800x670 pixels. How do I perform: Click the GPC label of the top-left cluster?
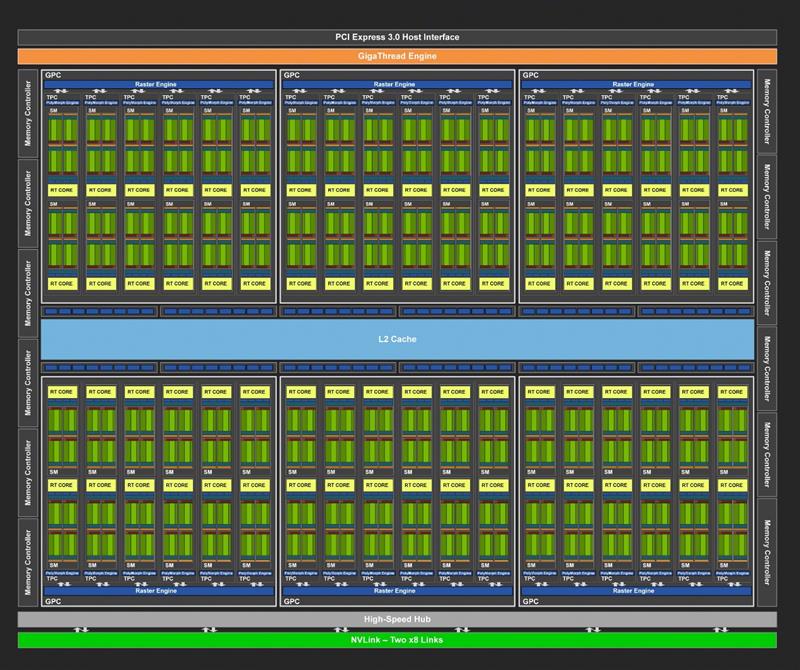pos(52,75)
